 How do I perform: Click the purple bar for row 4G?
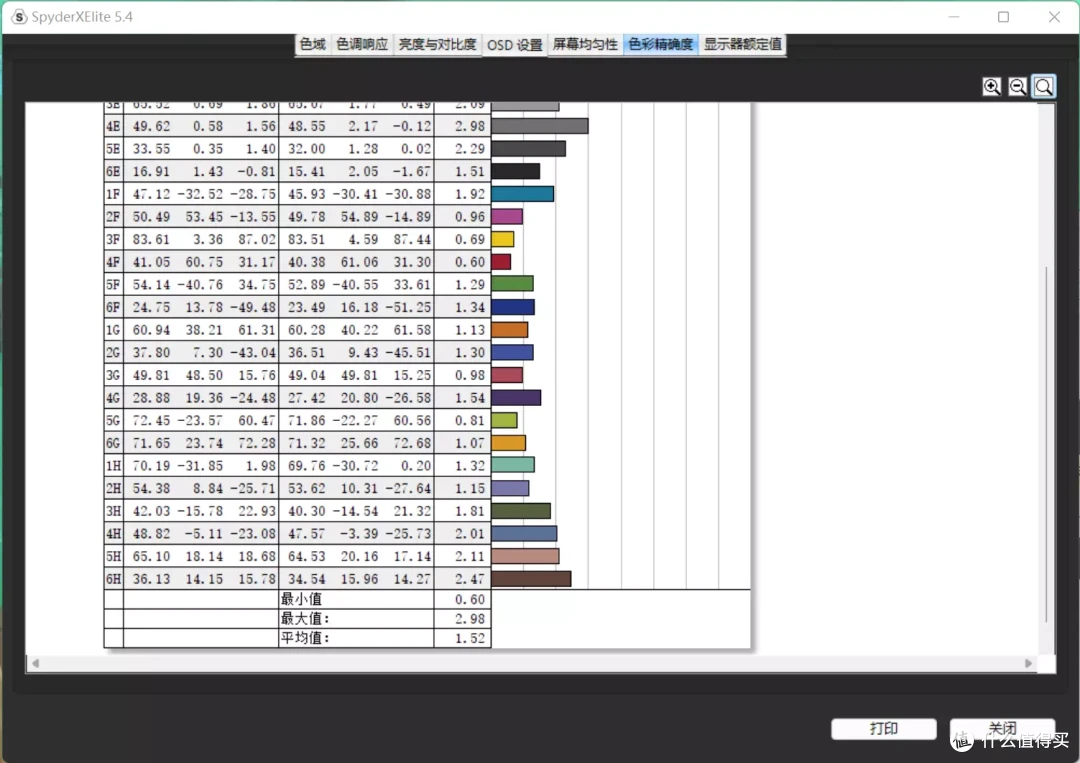pyautogui.click(x=517, y=398)
